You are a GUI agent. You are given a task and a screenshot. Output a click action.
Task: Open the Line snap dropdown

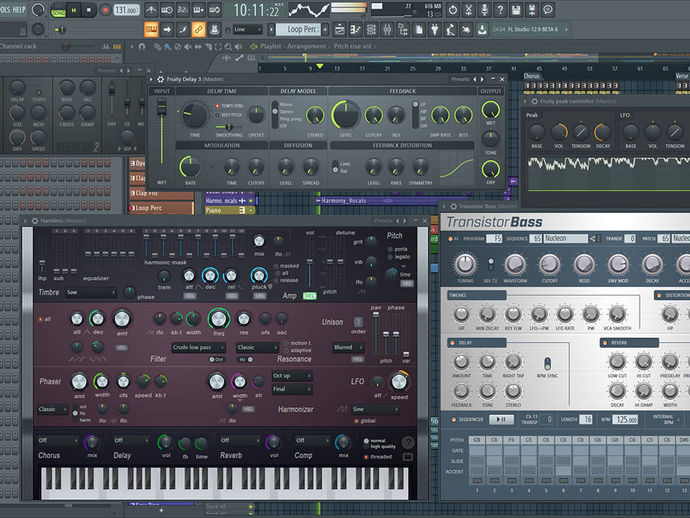pyautogui.click(x=248, y=30)
